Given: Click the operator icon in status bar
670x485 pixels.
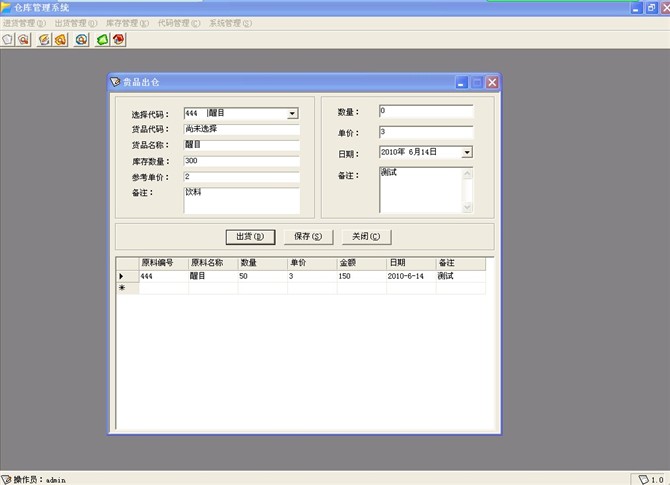Looking at the screenshot, I should tap(6, 479).
